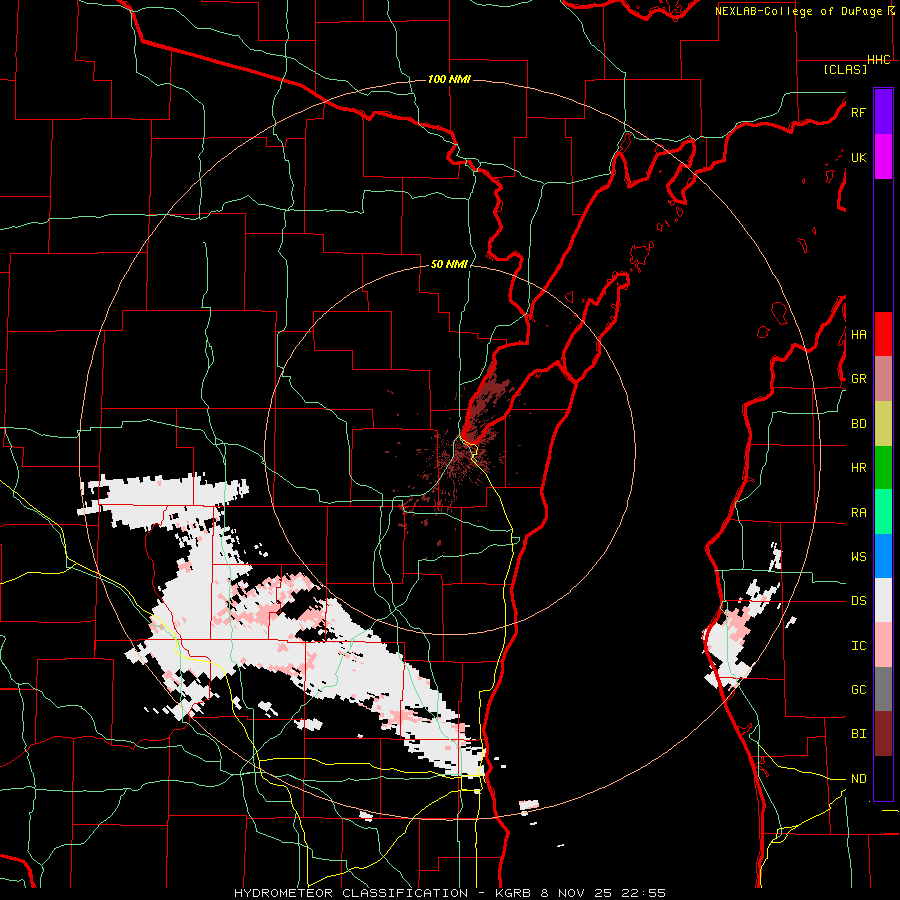900x900 pixels.
Task: Click the GC gray legend swatch
Action: (883, 689)
